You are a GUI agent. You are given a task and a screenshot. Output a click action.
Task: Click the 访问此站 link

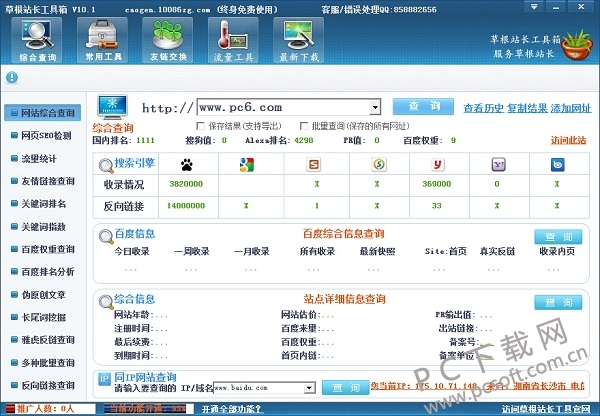pos(568,140)
